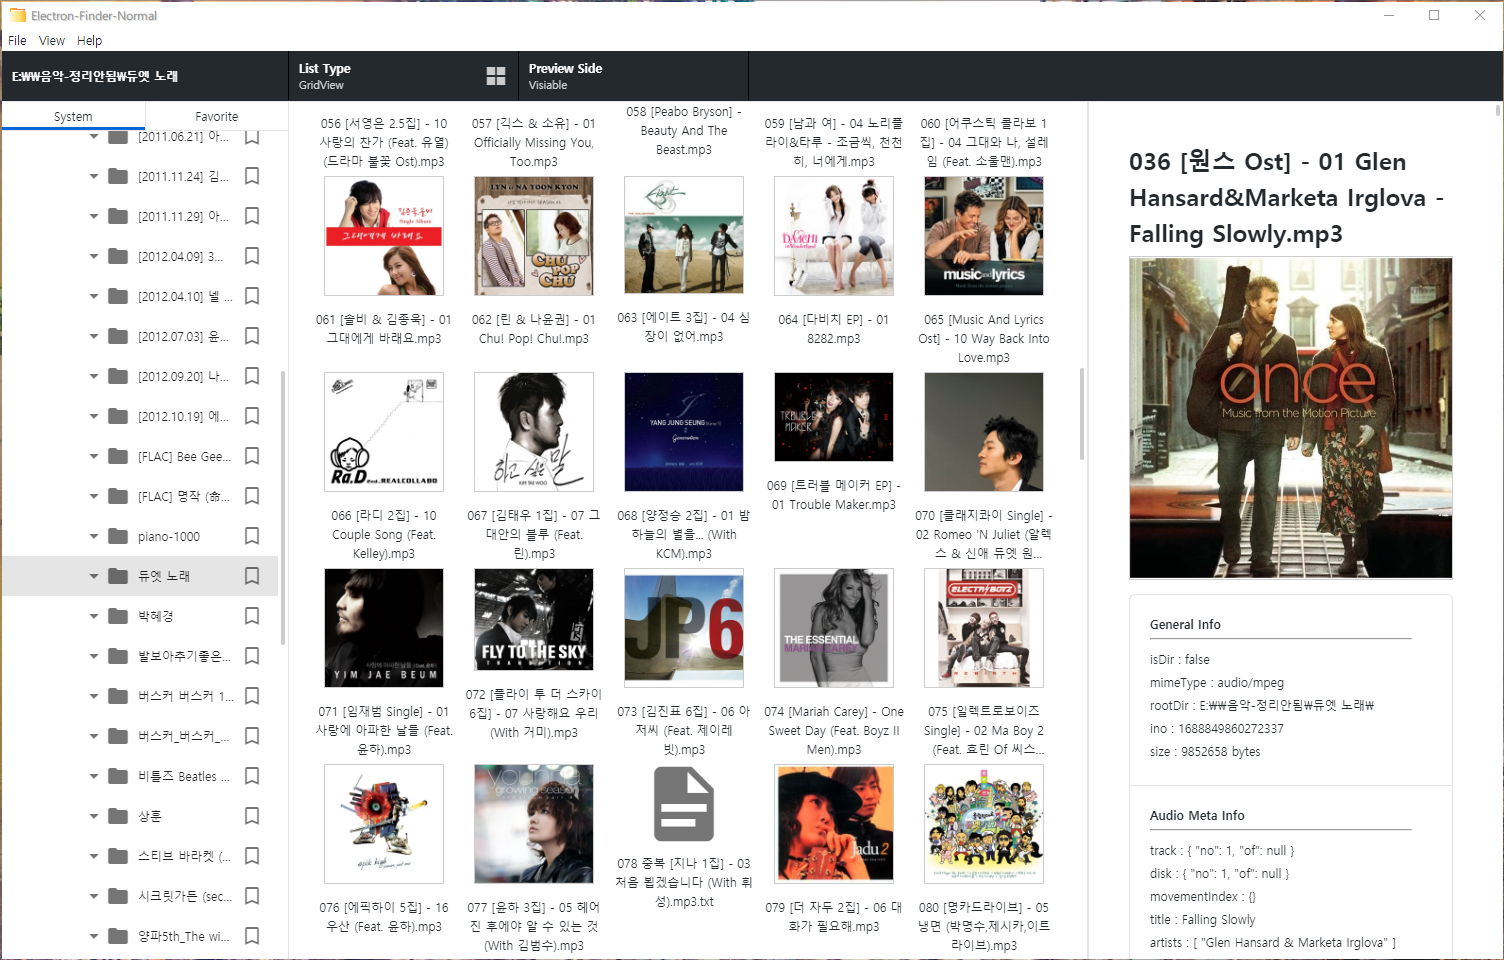This screenshot has height=960, width=1504.
Task: Expand the piano-1000 tree node
Action: pyautogui.click(x=94, y=536)
